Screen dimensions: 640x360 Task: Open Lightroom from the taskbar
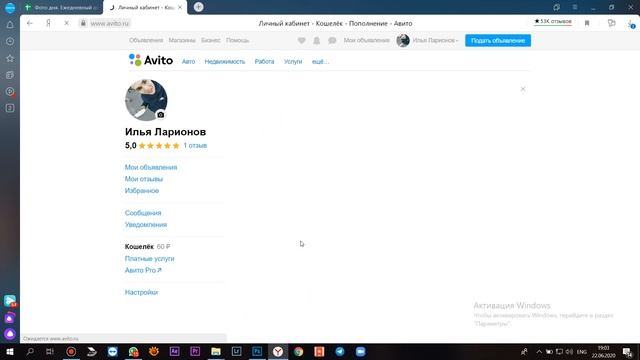tap(236, 351)
